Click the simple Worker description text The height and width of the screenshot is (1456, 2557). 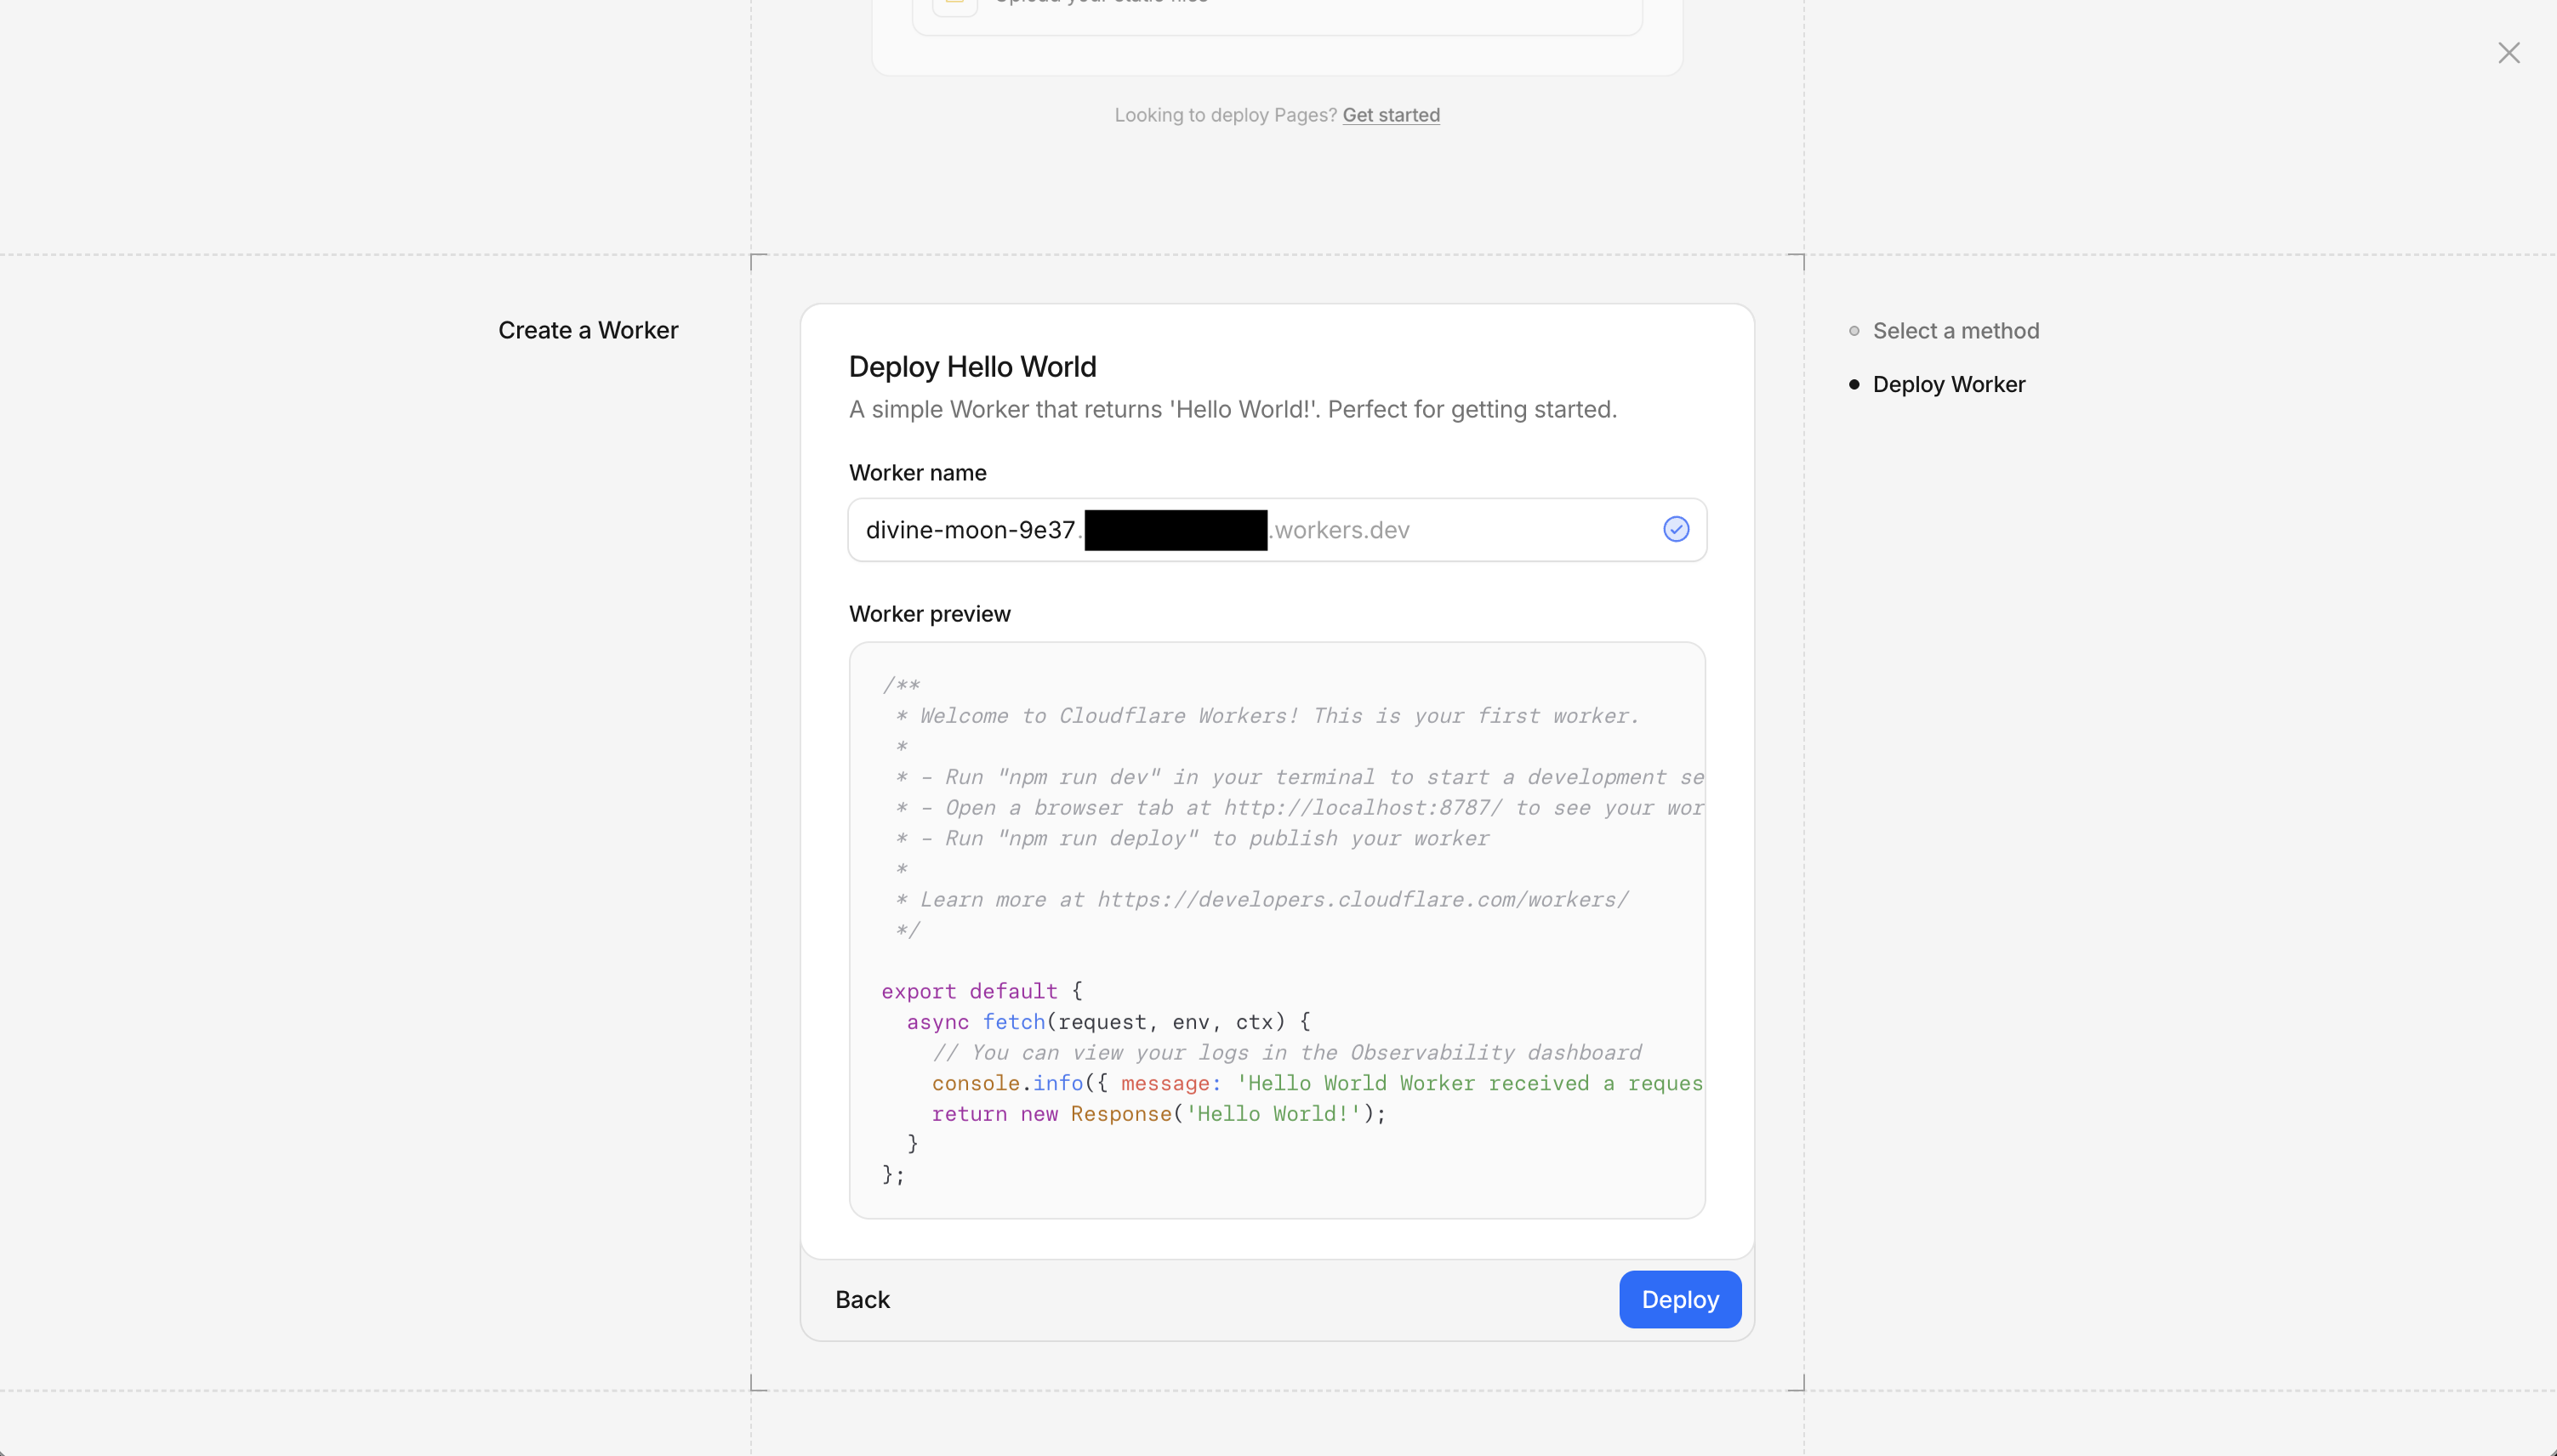(1232, 409)
